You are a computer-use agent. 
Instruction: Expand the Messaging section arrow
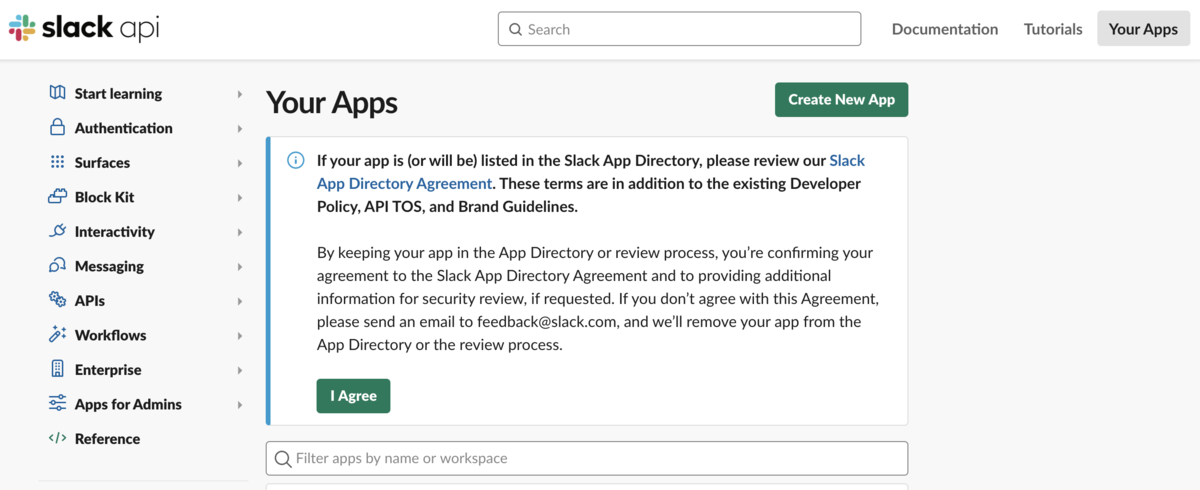pyautogui.click(x=240, y=266)
